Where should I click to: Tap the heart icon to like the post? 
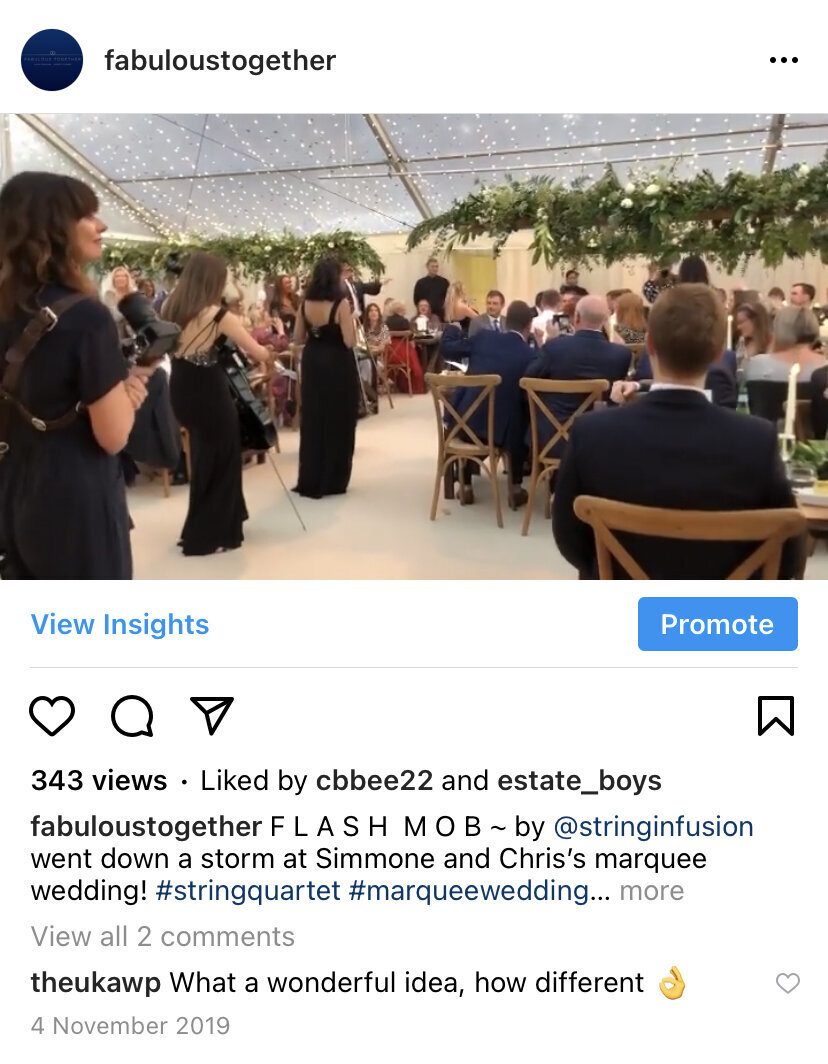52,716
